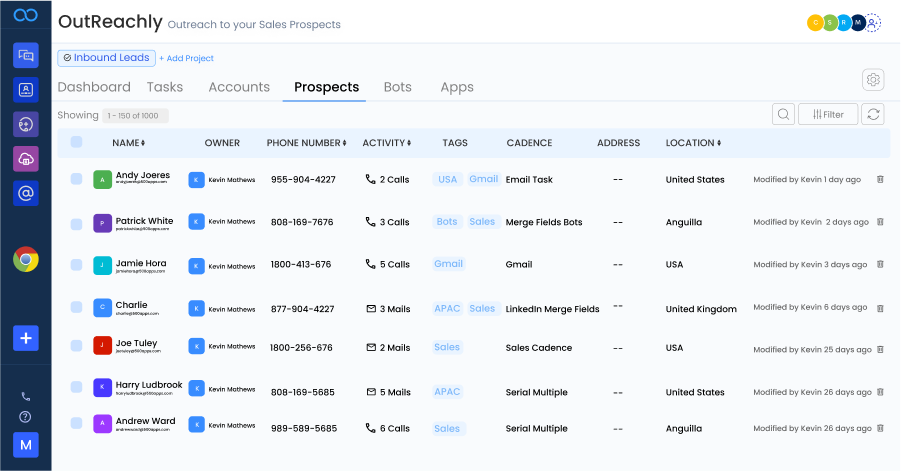Open the email @ sidebar icon
901x471 pixels.
pyautogui.click(x=26, y=193)
